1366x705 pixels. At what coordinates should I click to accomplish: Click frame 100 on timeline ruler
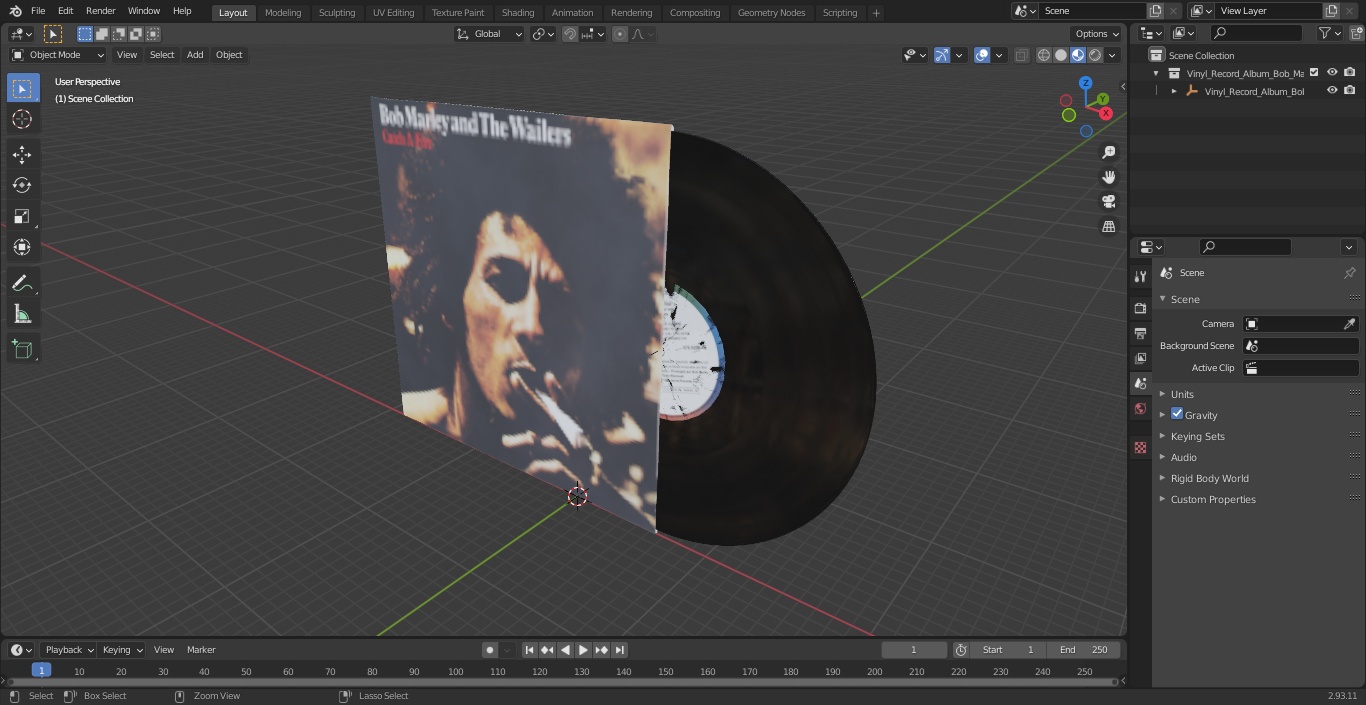pyautogui.click(x=455, y=671)
